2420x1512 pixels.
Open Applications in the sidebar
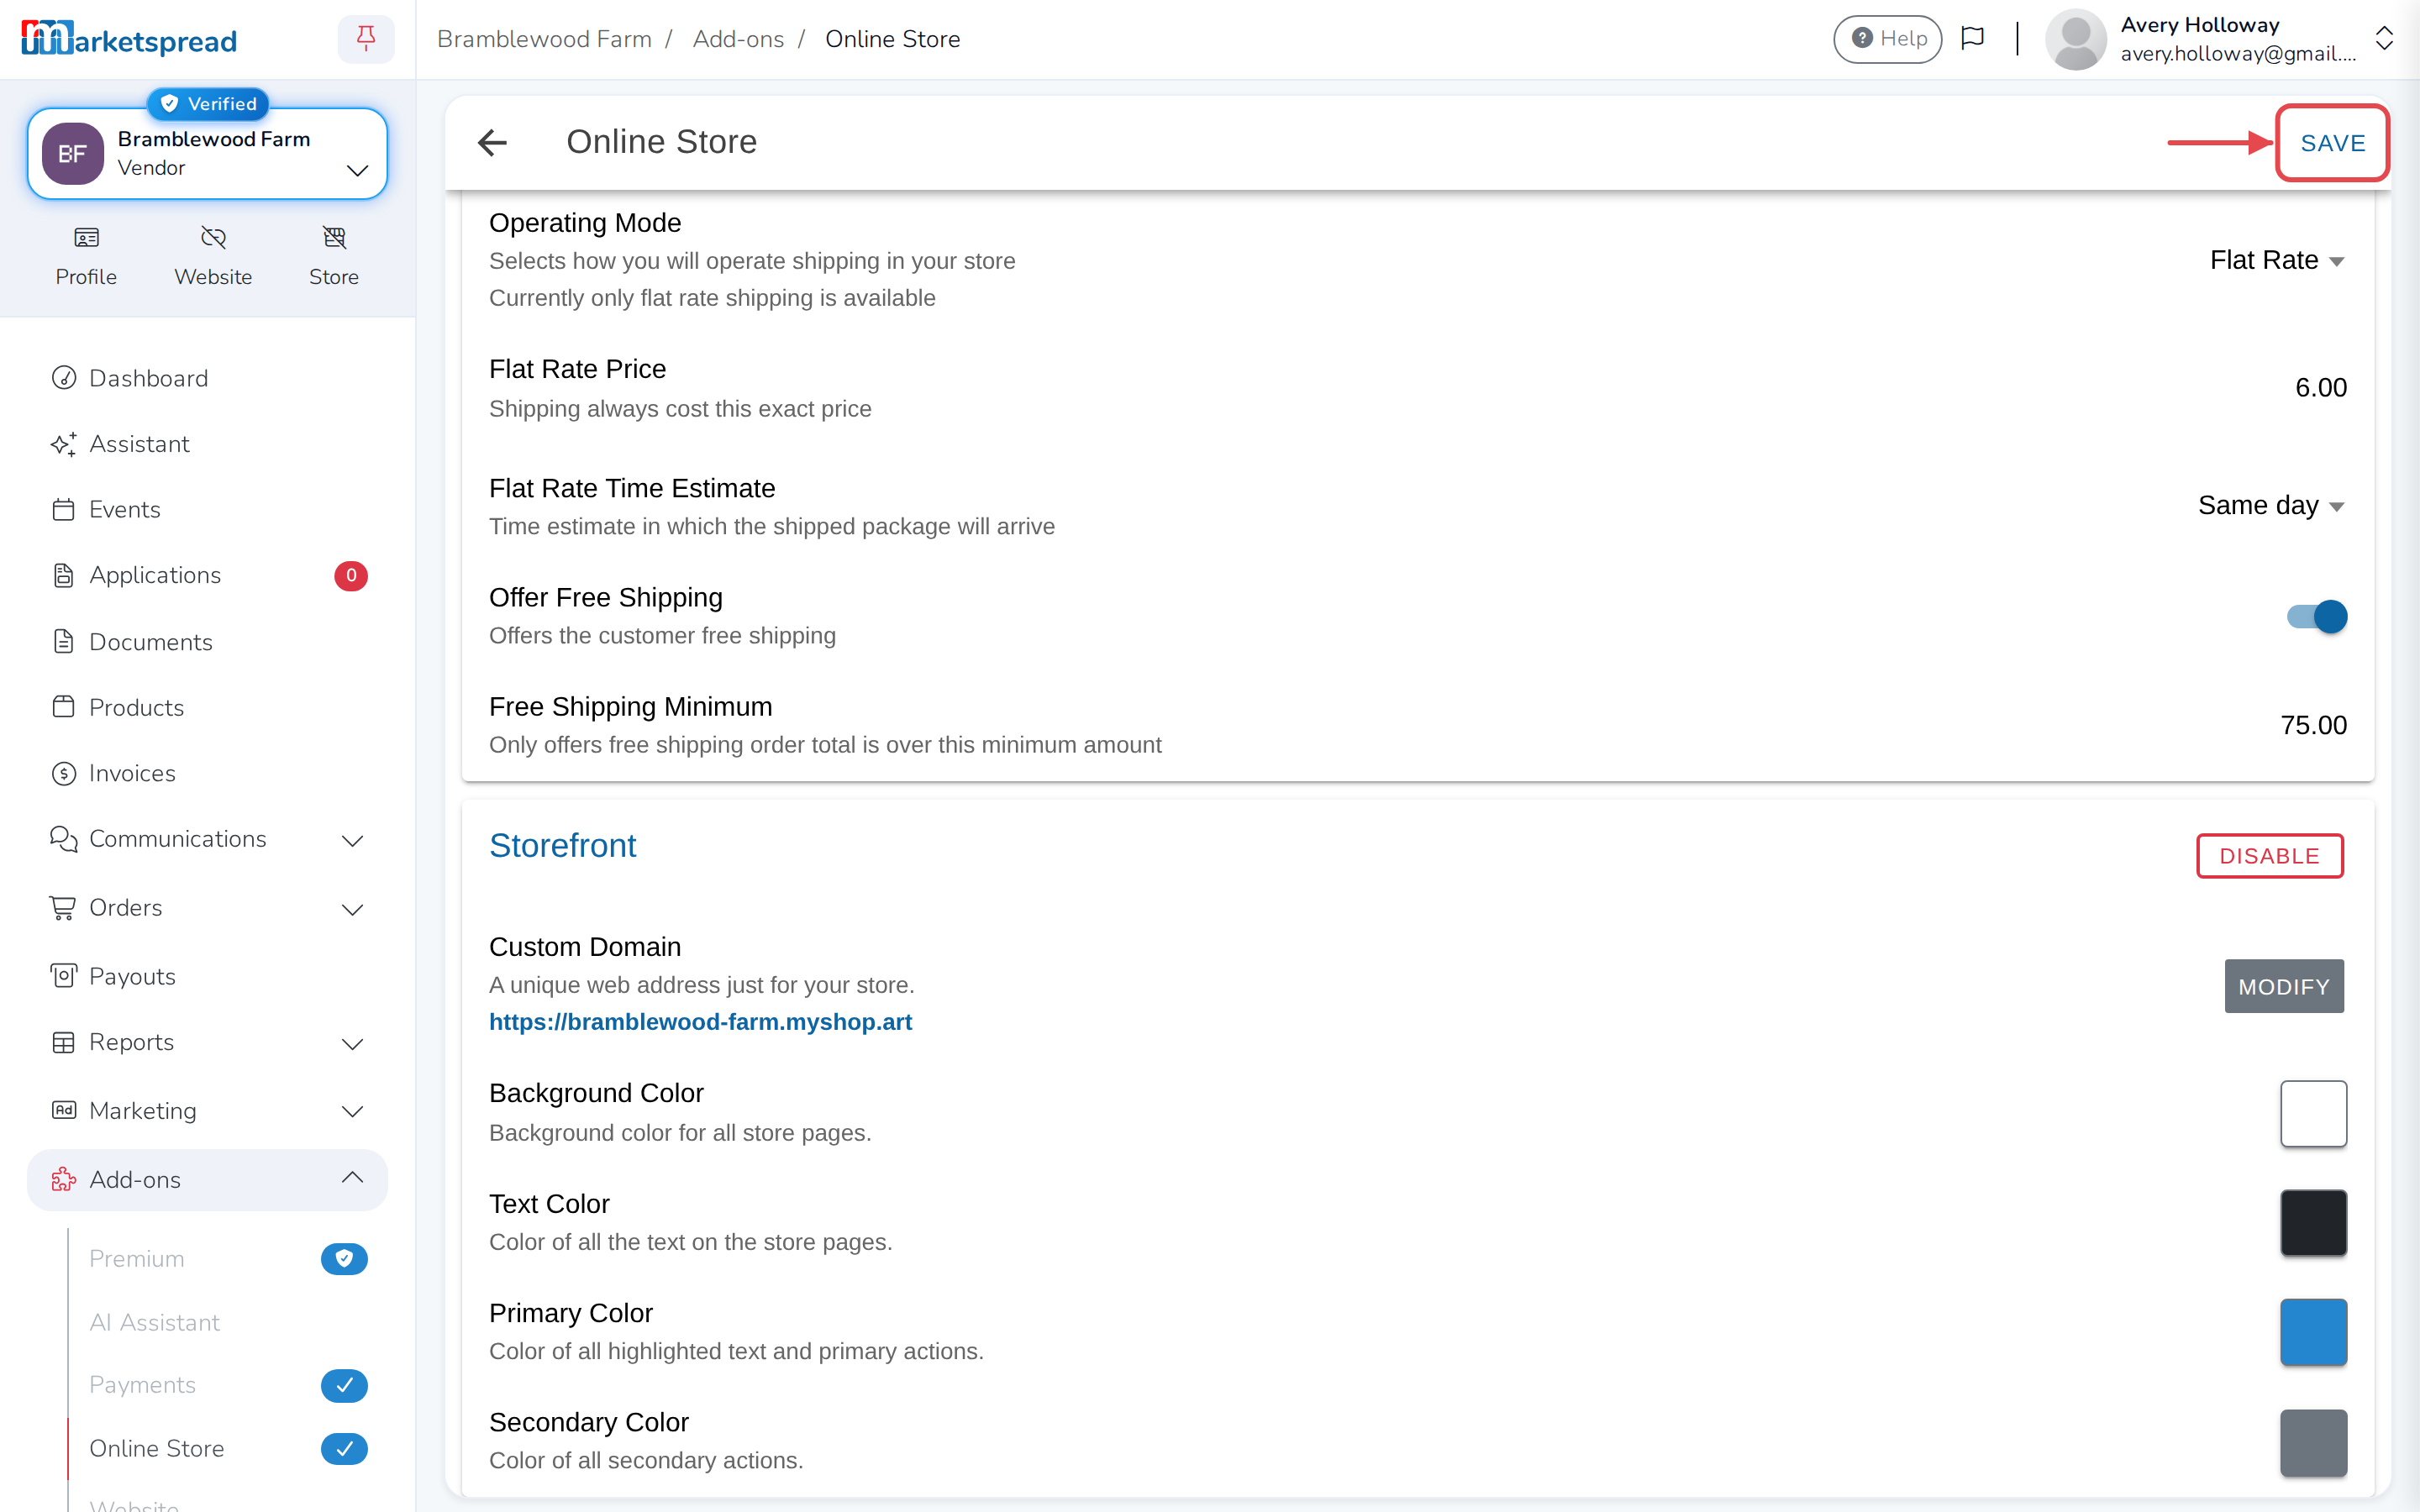tap(207, 575)
